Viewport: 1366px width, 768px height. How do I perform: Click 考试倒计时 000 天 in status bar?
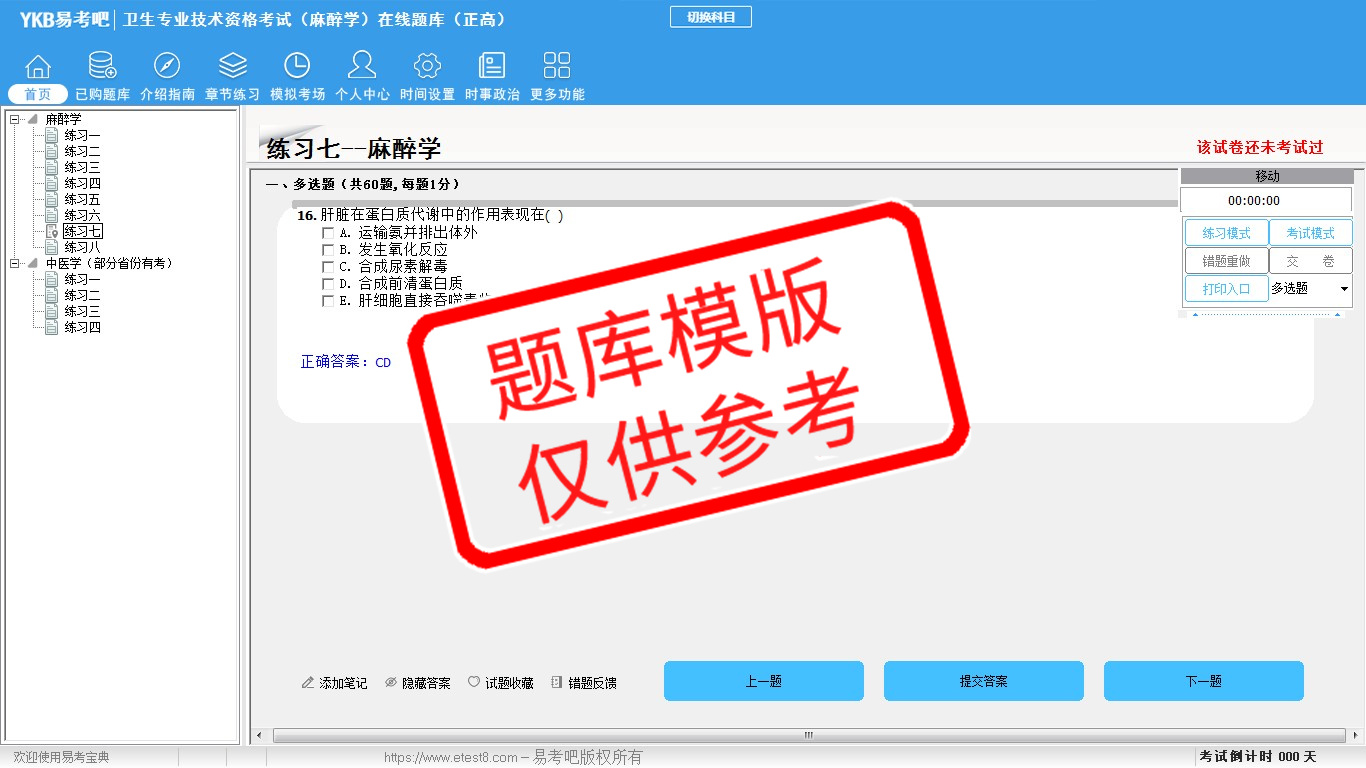(x=1259, y=757)
